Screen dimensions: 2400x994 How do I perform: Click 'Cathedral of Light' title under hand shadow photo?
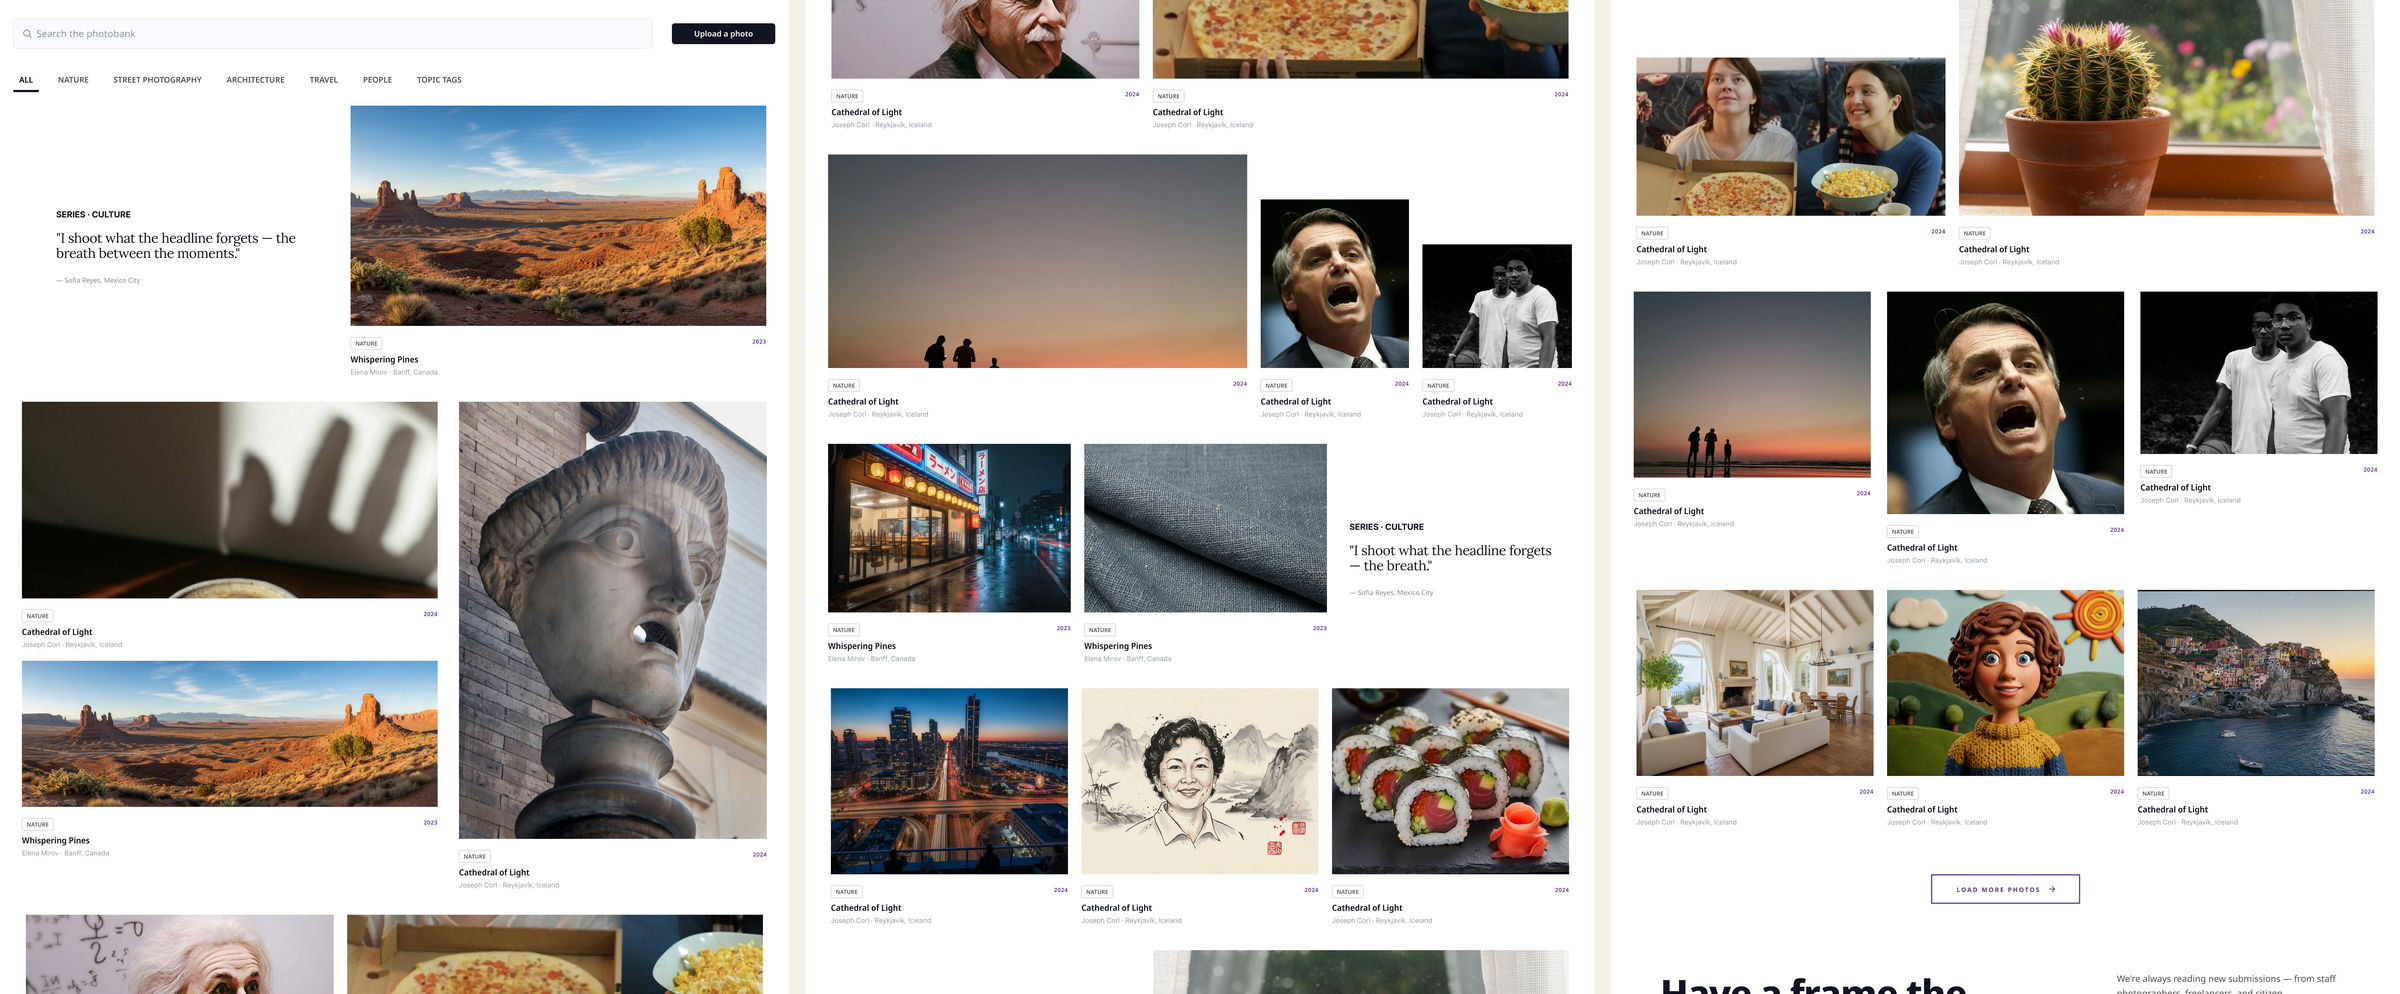(x=57, y=632)
